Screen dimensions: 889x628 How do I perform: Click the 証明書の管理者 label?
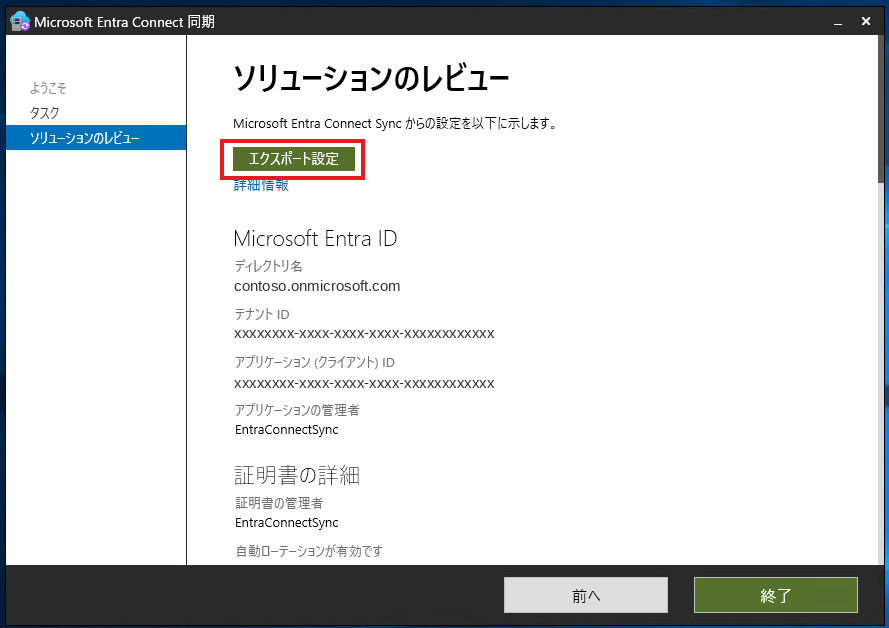(279, 503)
